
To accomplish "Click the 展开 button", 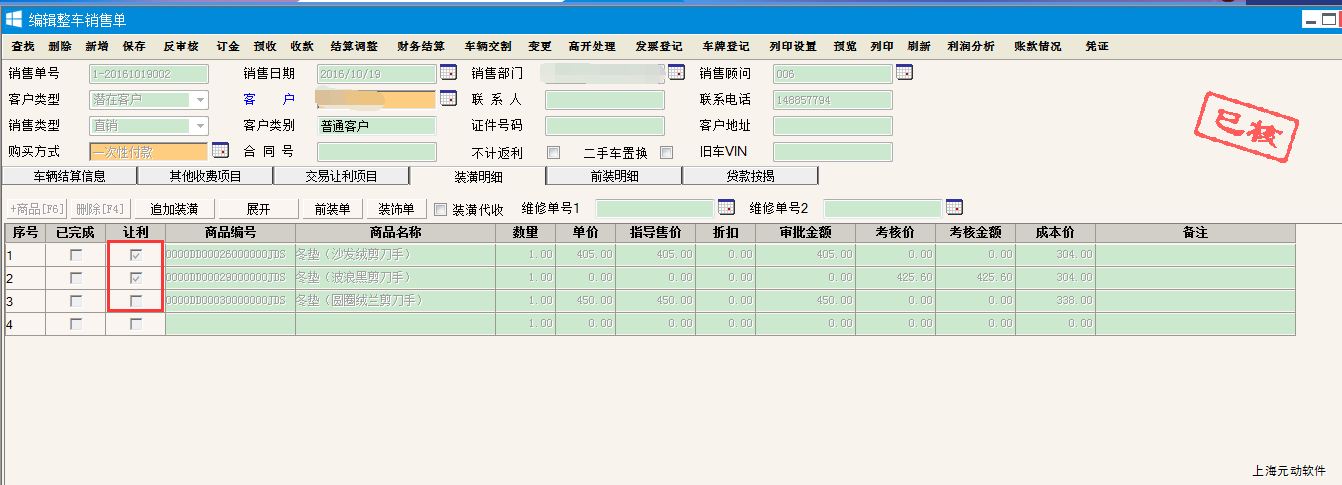I will pos(258,209).
